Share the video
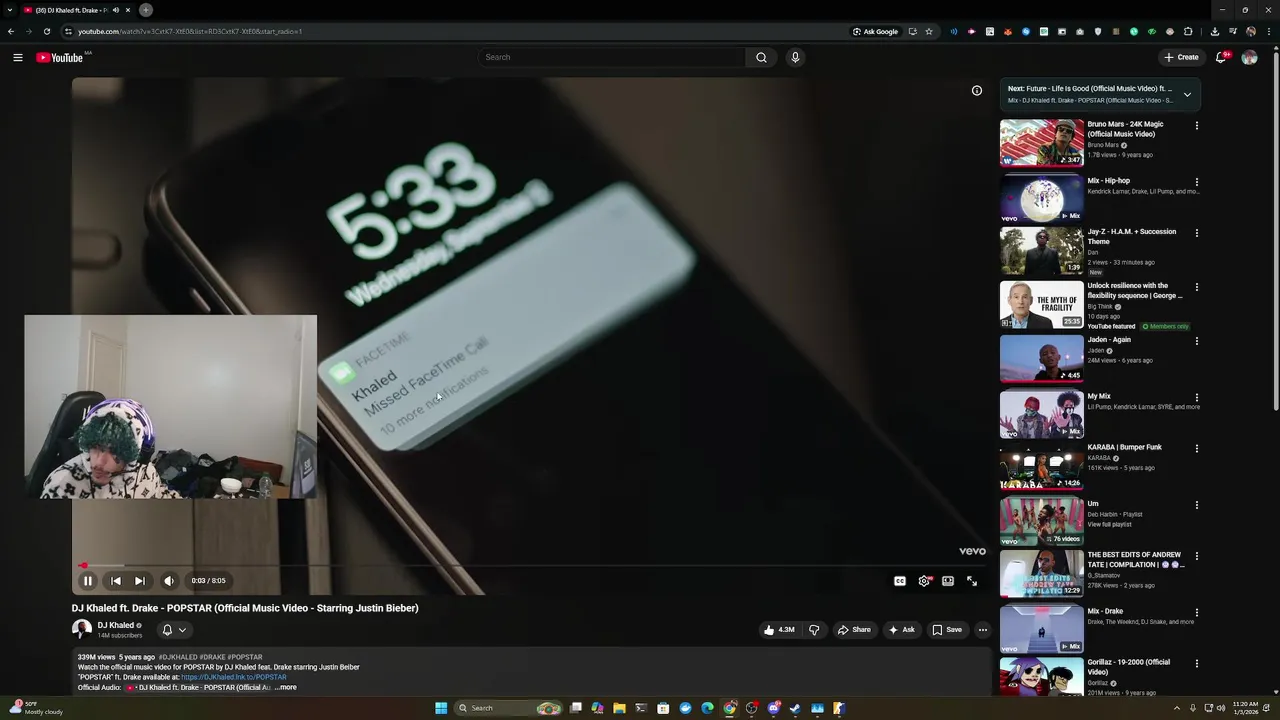The width and height of the screenshot is (1280, 720). 854,630
